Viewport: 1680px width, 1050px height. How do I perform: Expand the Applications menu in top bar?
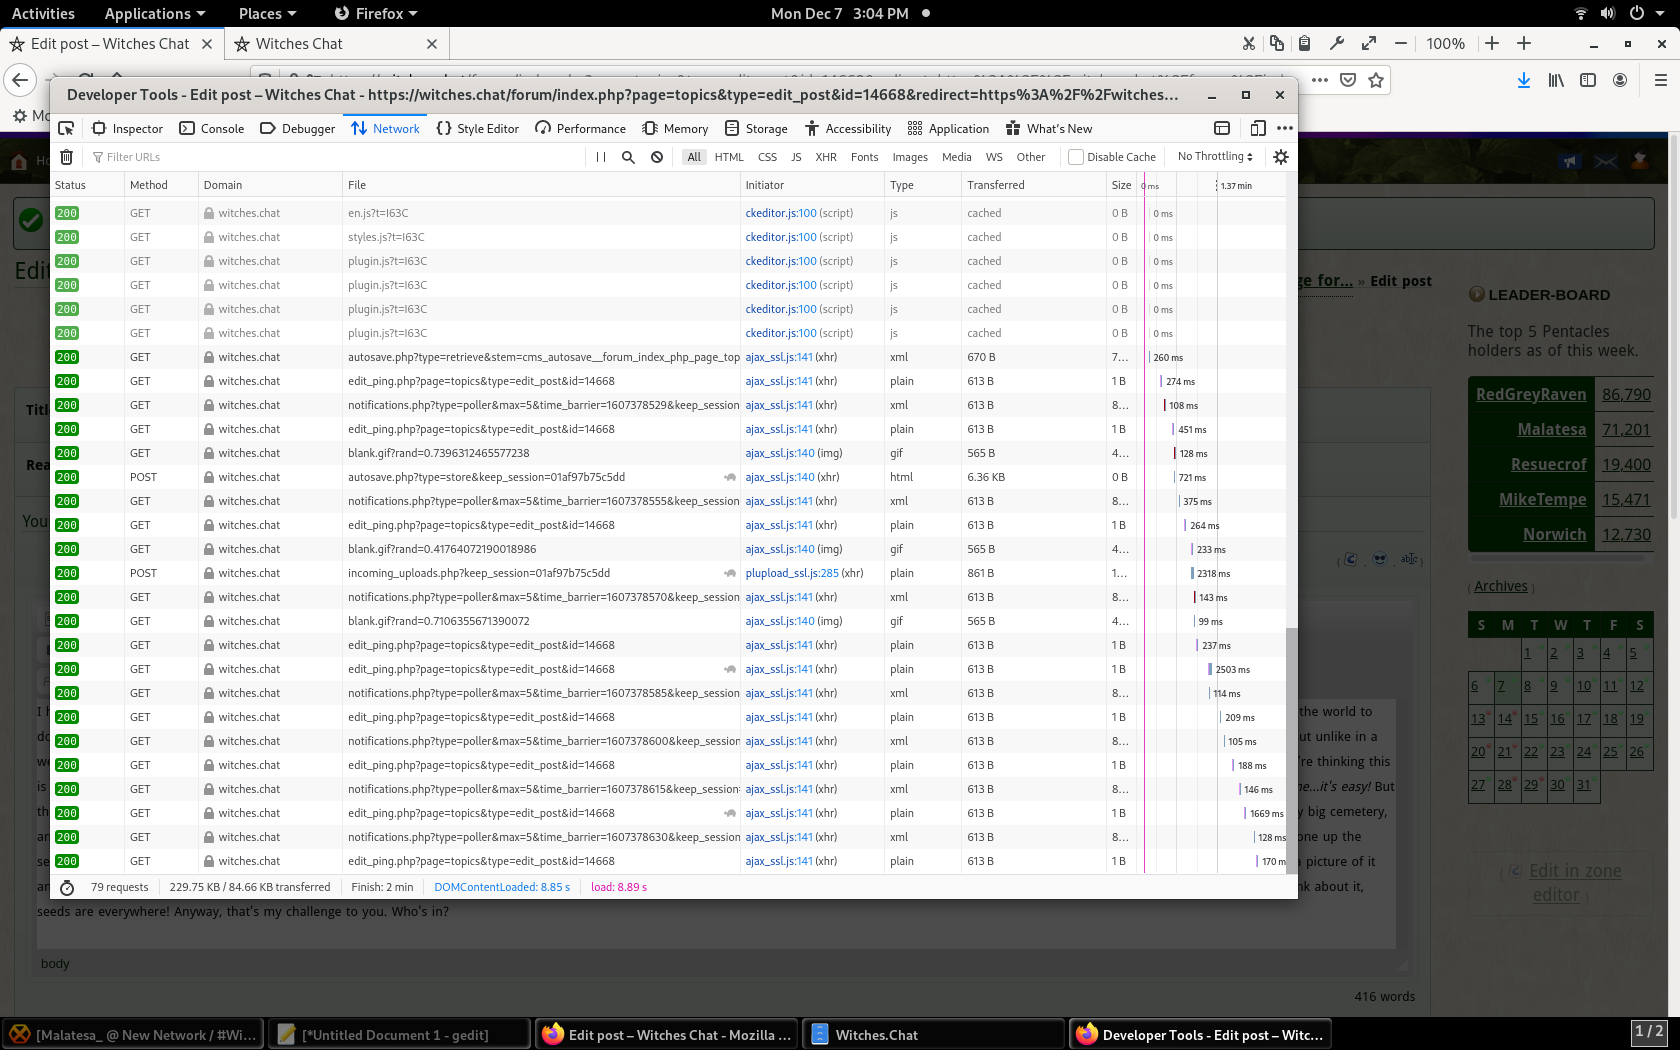pyautogui.click(x=154, y=13)
